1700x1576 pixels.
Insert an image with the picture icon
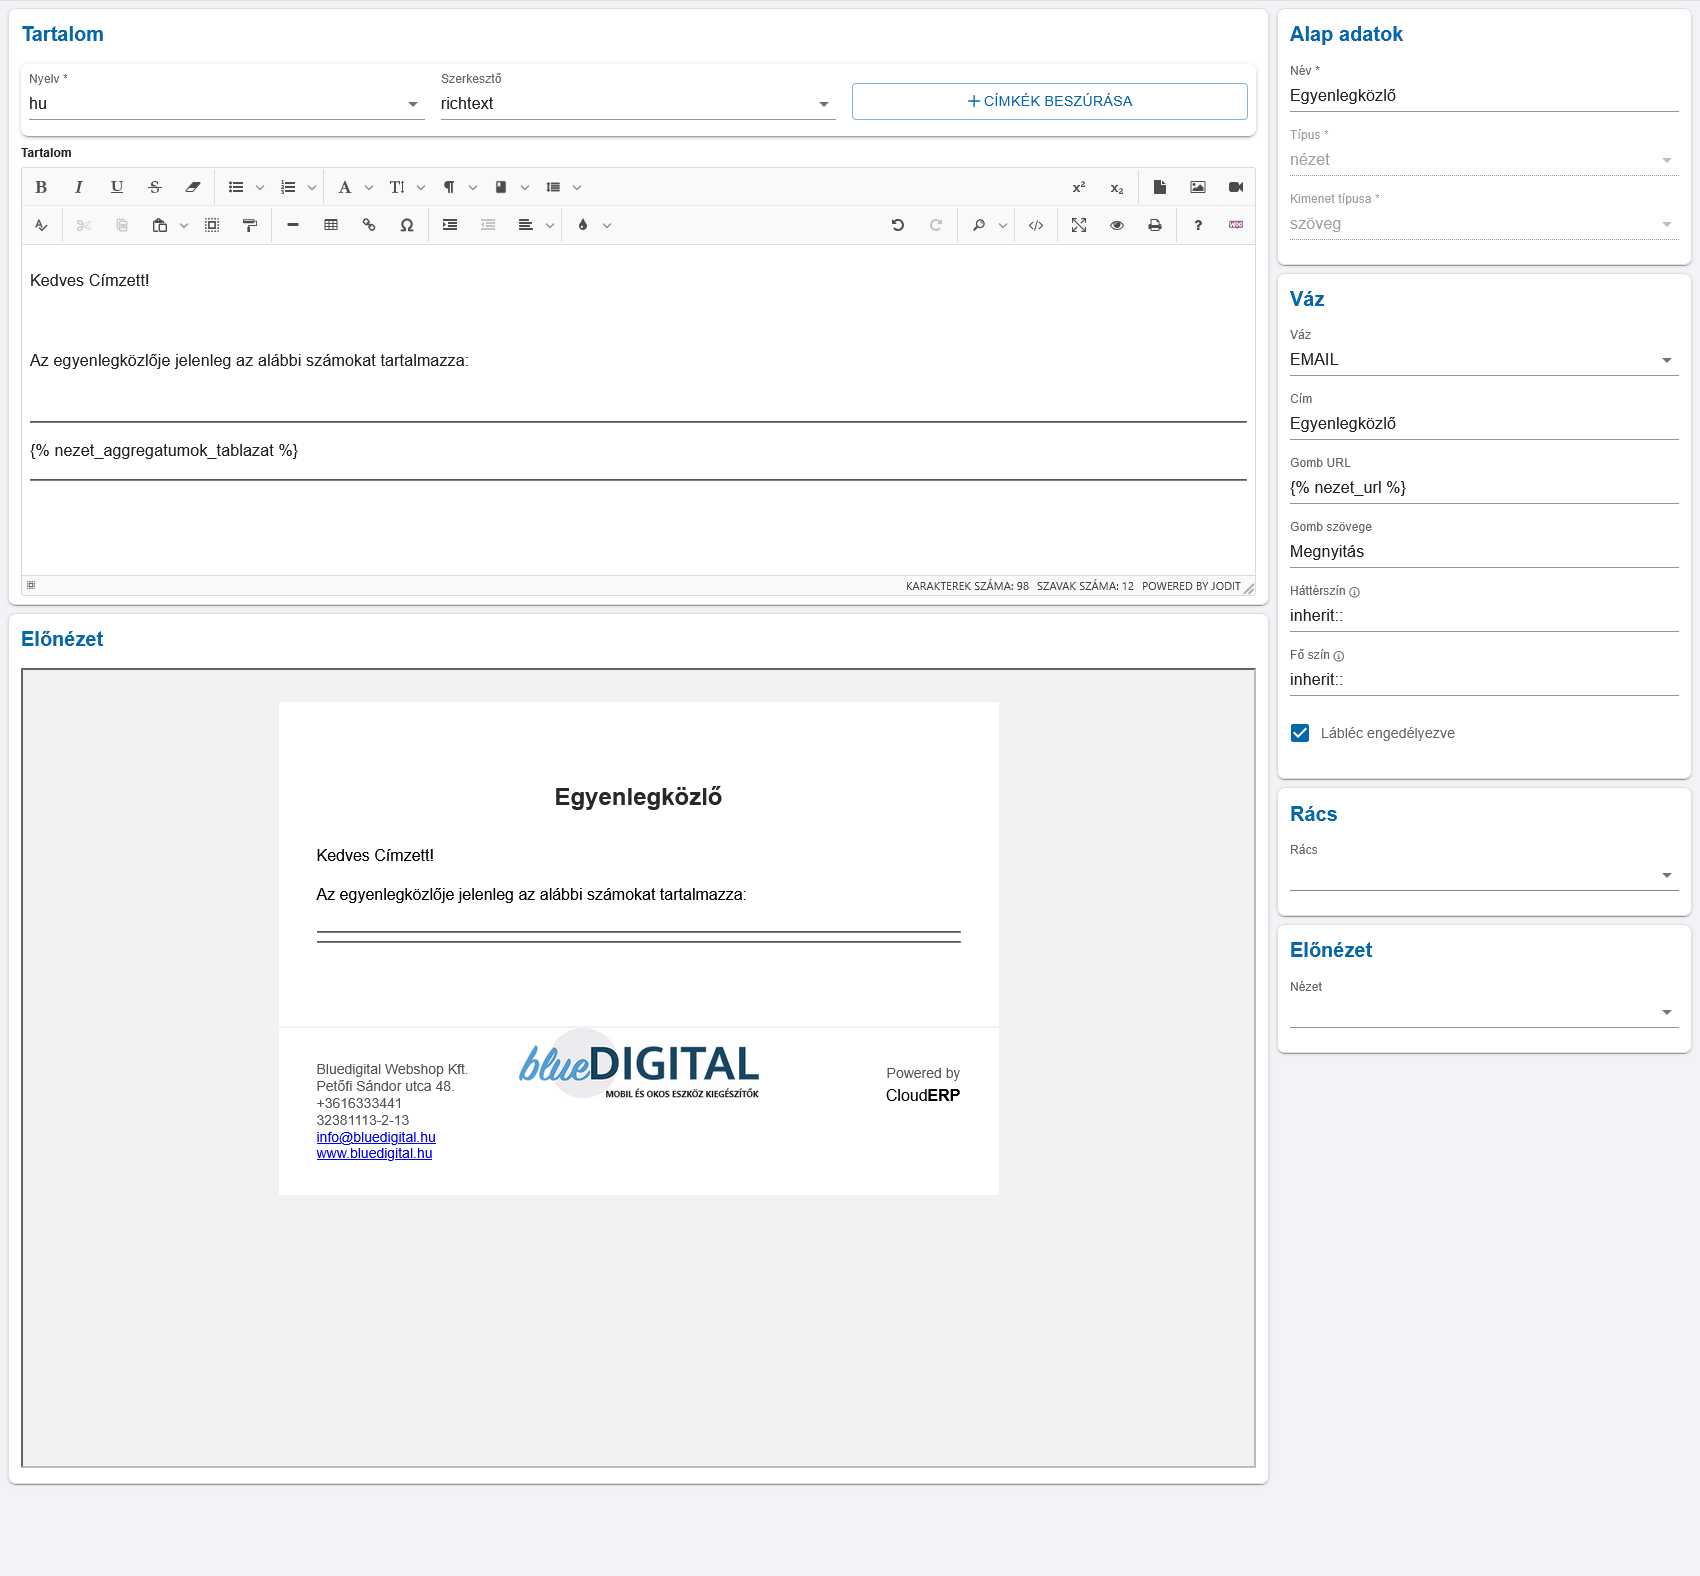tap(1198, 187)
